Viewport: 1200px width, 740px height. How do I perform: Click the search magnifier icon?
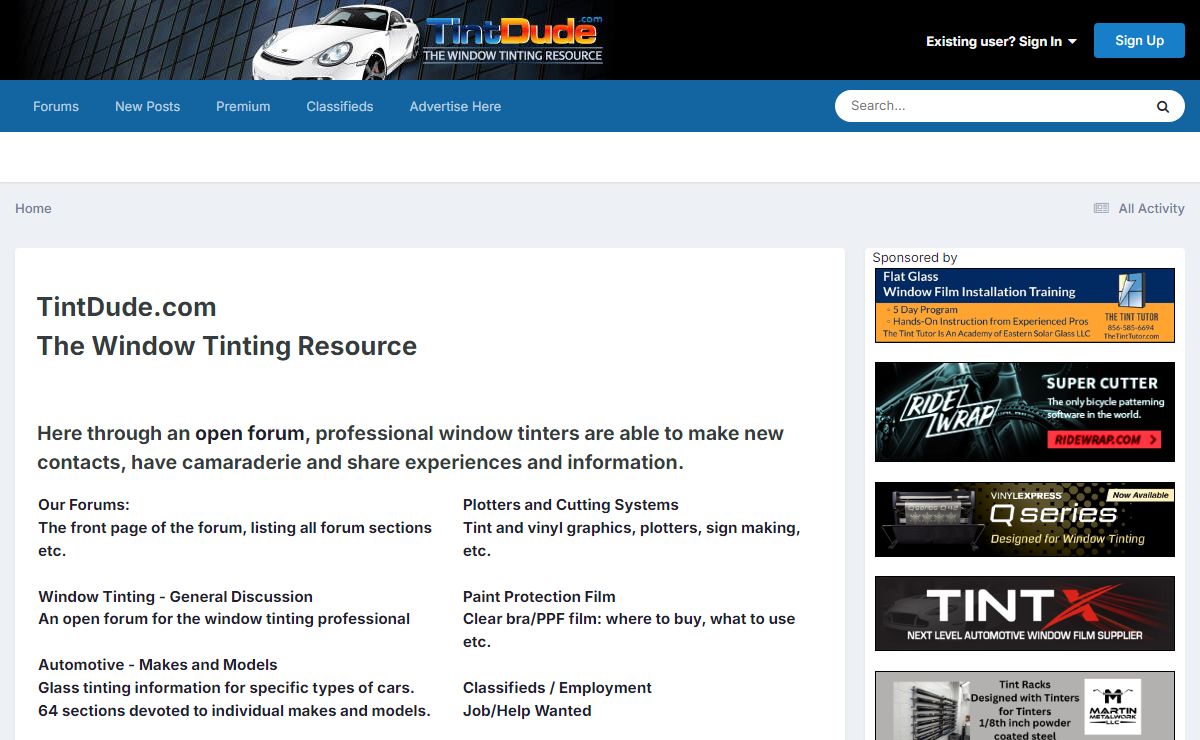pyautogui.click(x=1162, y=106)
